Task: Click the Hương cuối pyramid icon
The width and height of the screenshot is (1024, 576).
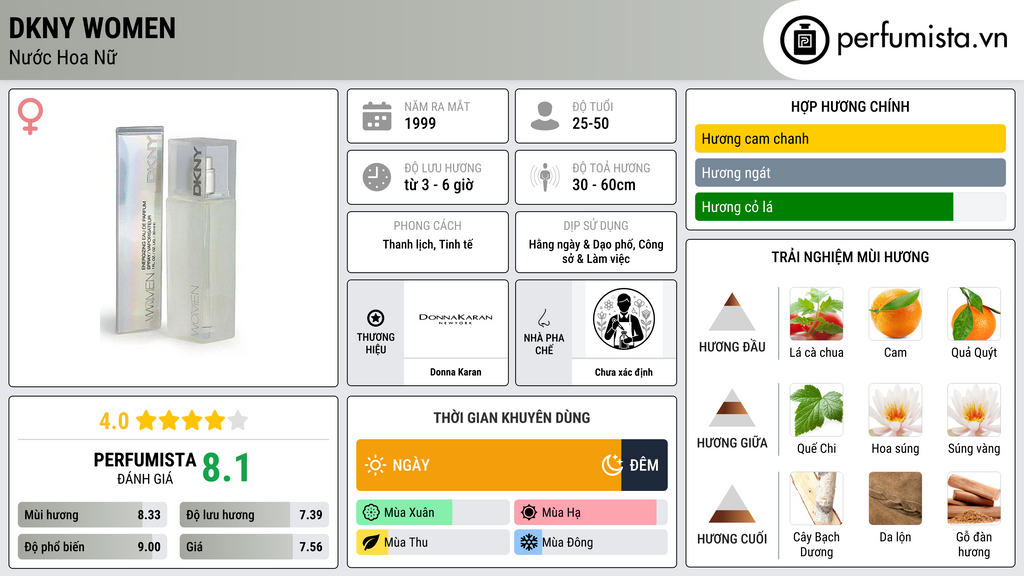Action: pos(732,504)
